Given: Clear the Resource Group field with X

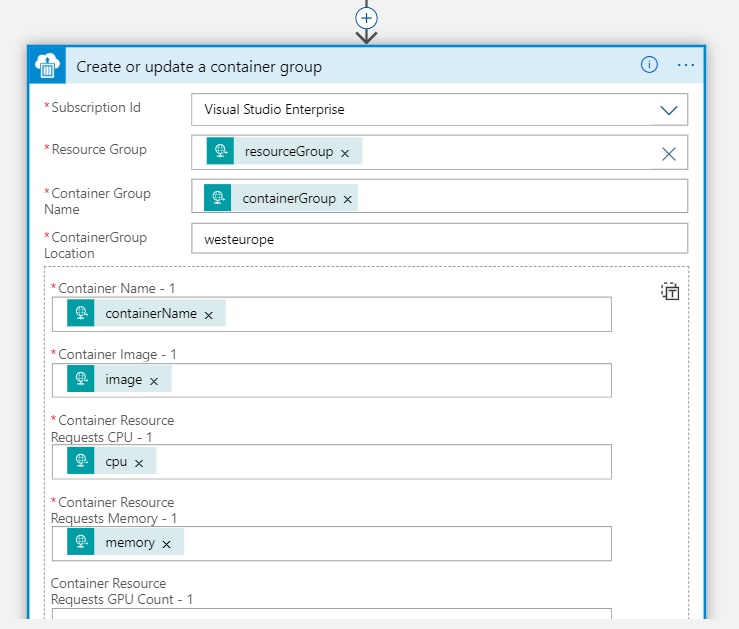Looking at the screenshot, I should [668, 153].
